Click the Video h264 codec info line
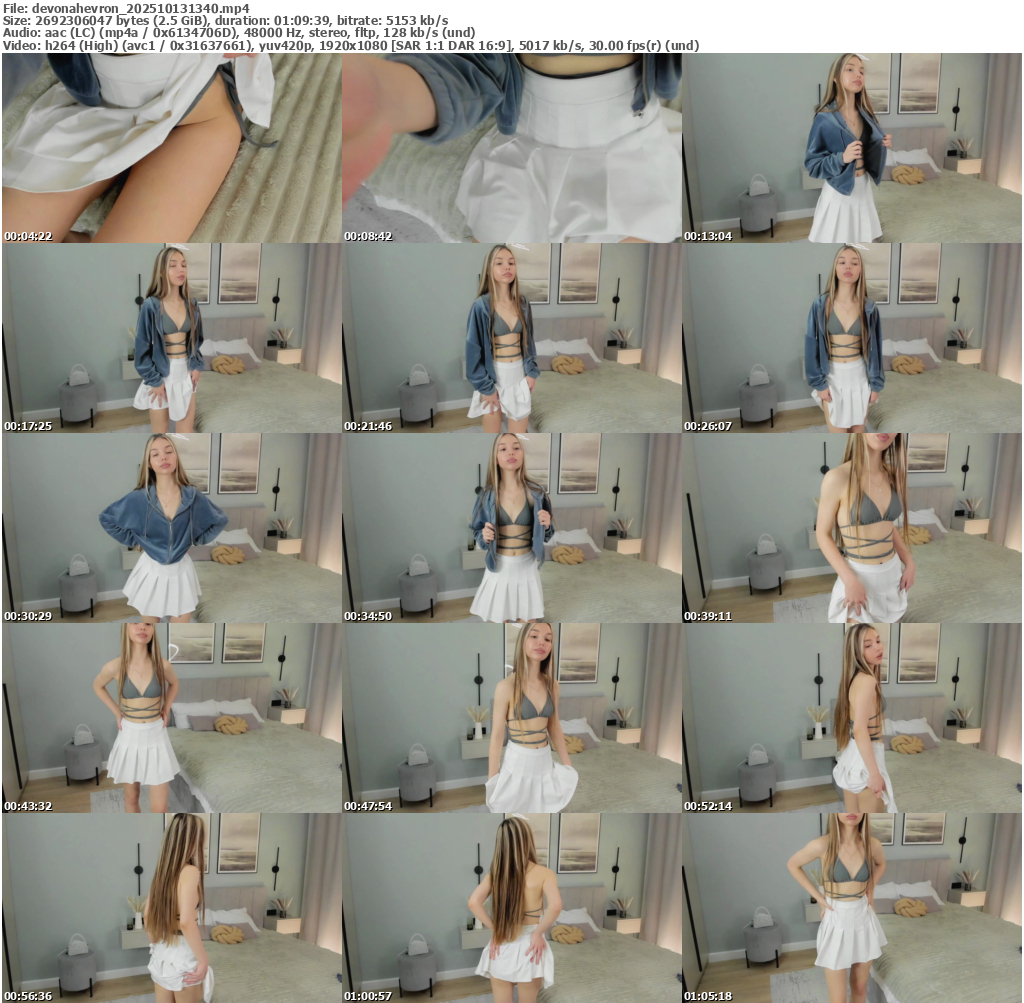This screenshot has width=1024, height=1003. pos(351,45)
